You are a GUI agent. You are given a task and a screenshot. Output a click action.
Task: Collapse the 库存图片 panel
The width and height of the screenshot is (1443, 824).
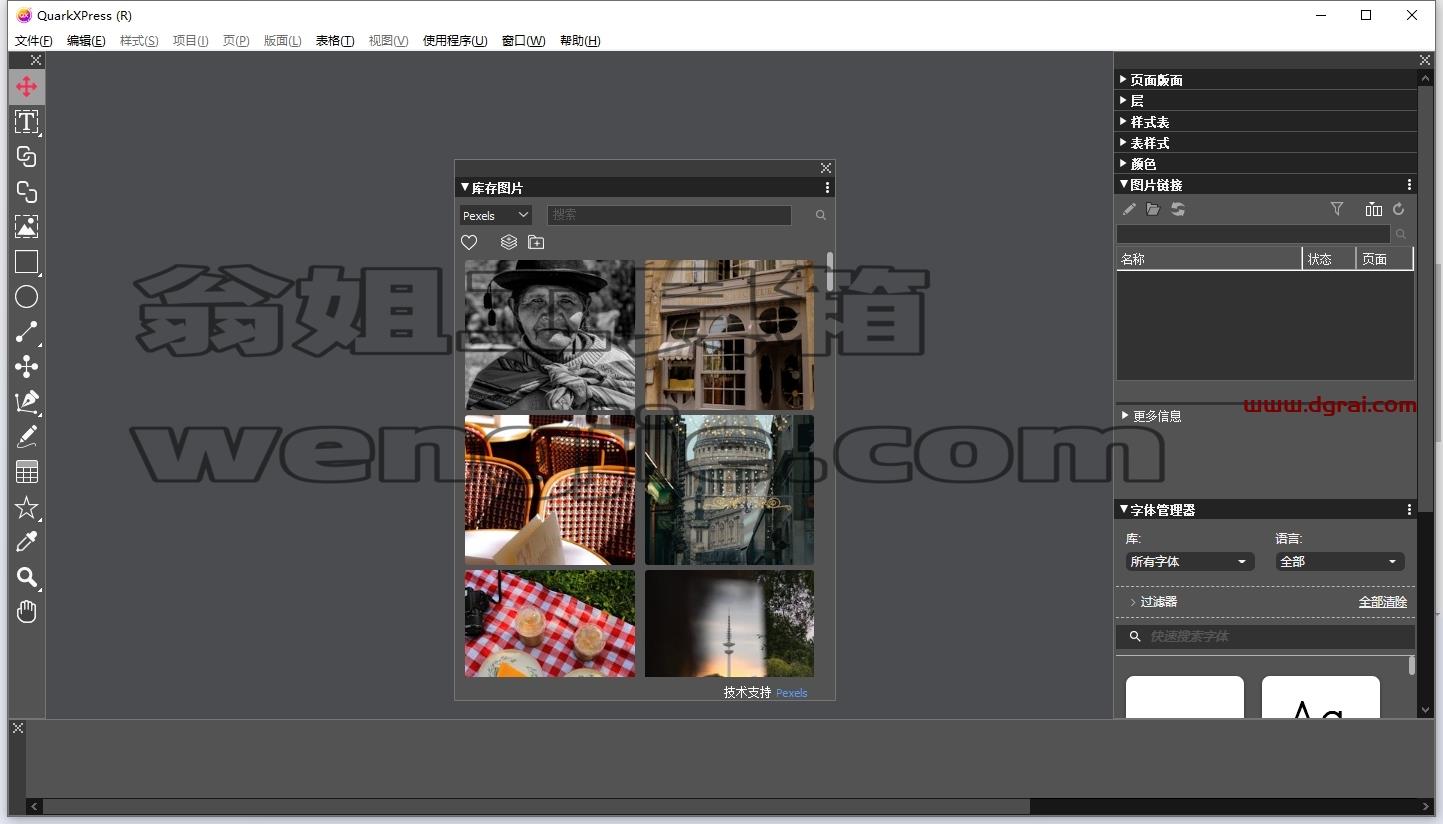(x=465, y=187)
